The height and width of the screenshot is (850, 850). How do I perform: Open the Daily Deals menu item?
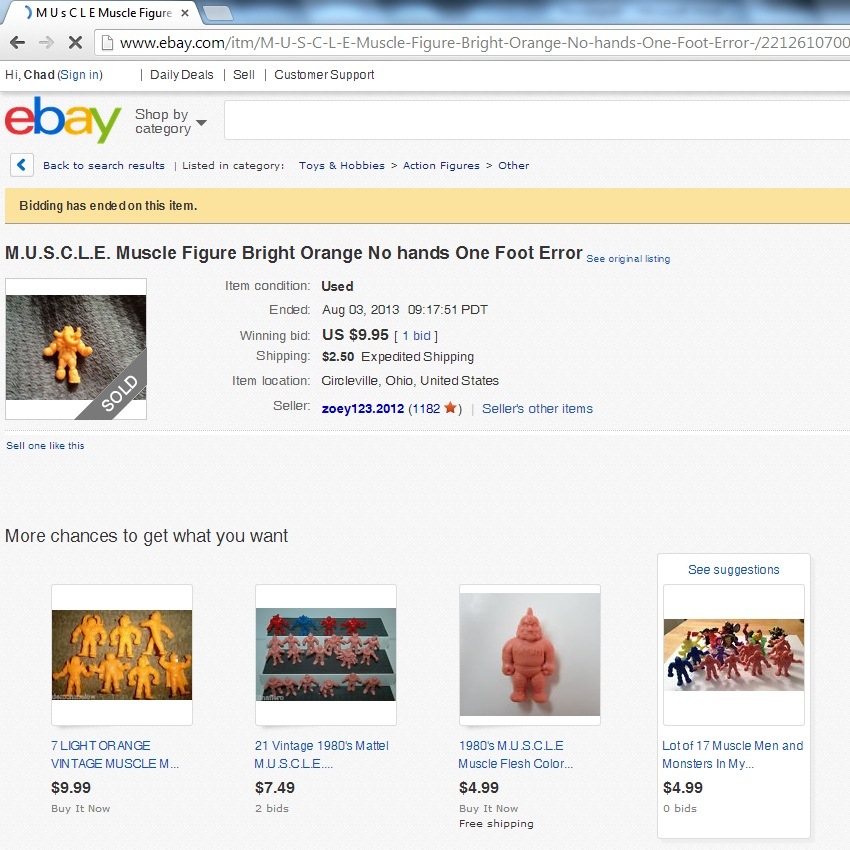pyautogui.click(x=182, y=75)
